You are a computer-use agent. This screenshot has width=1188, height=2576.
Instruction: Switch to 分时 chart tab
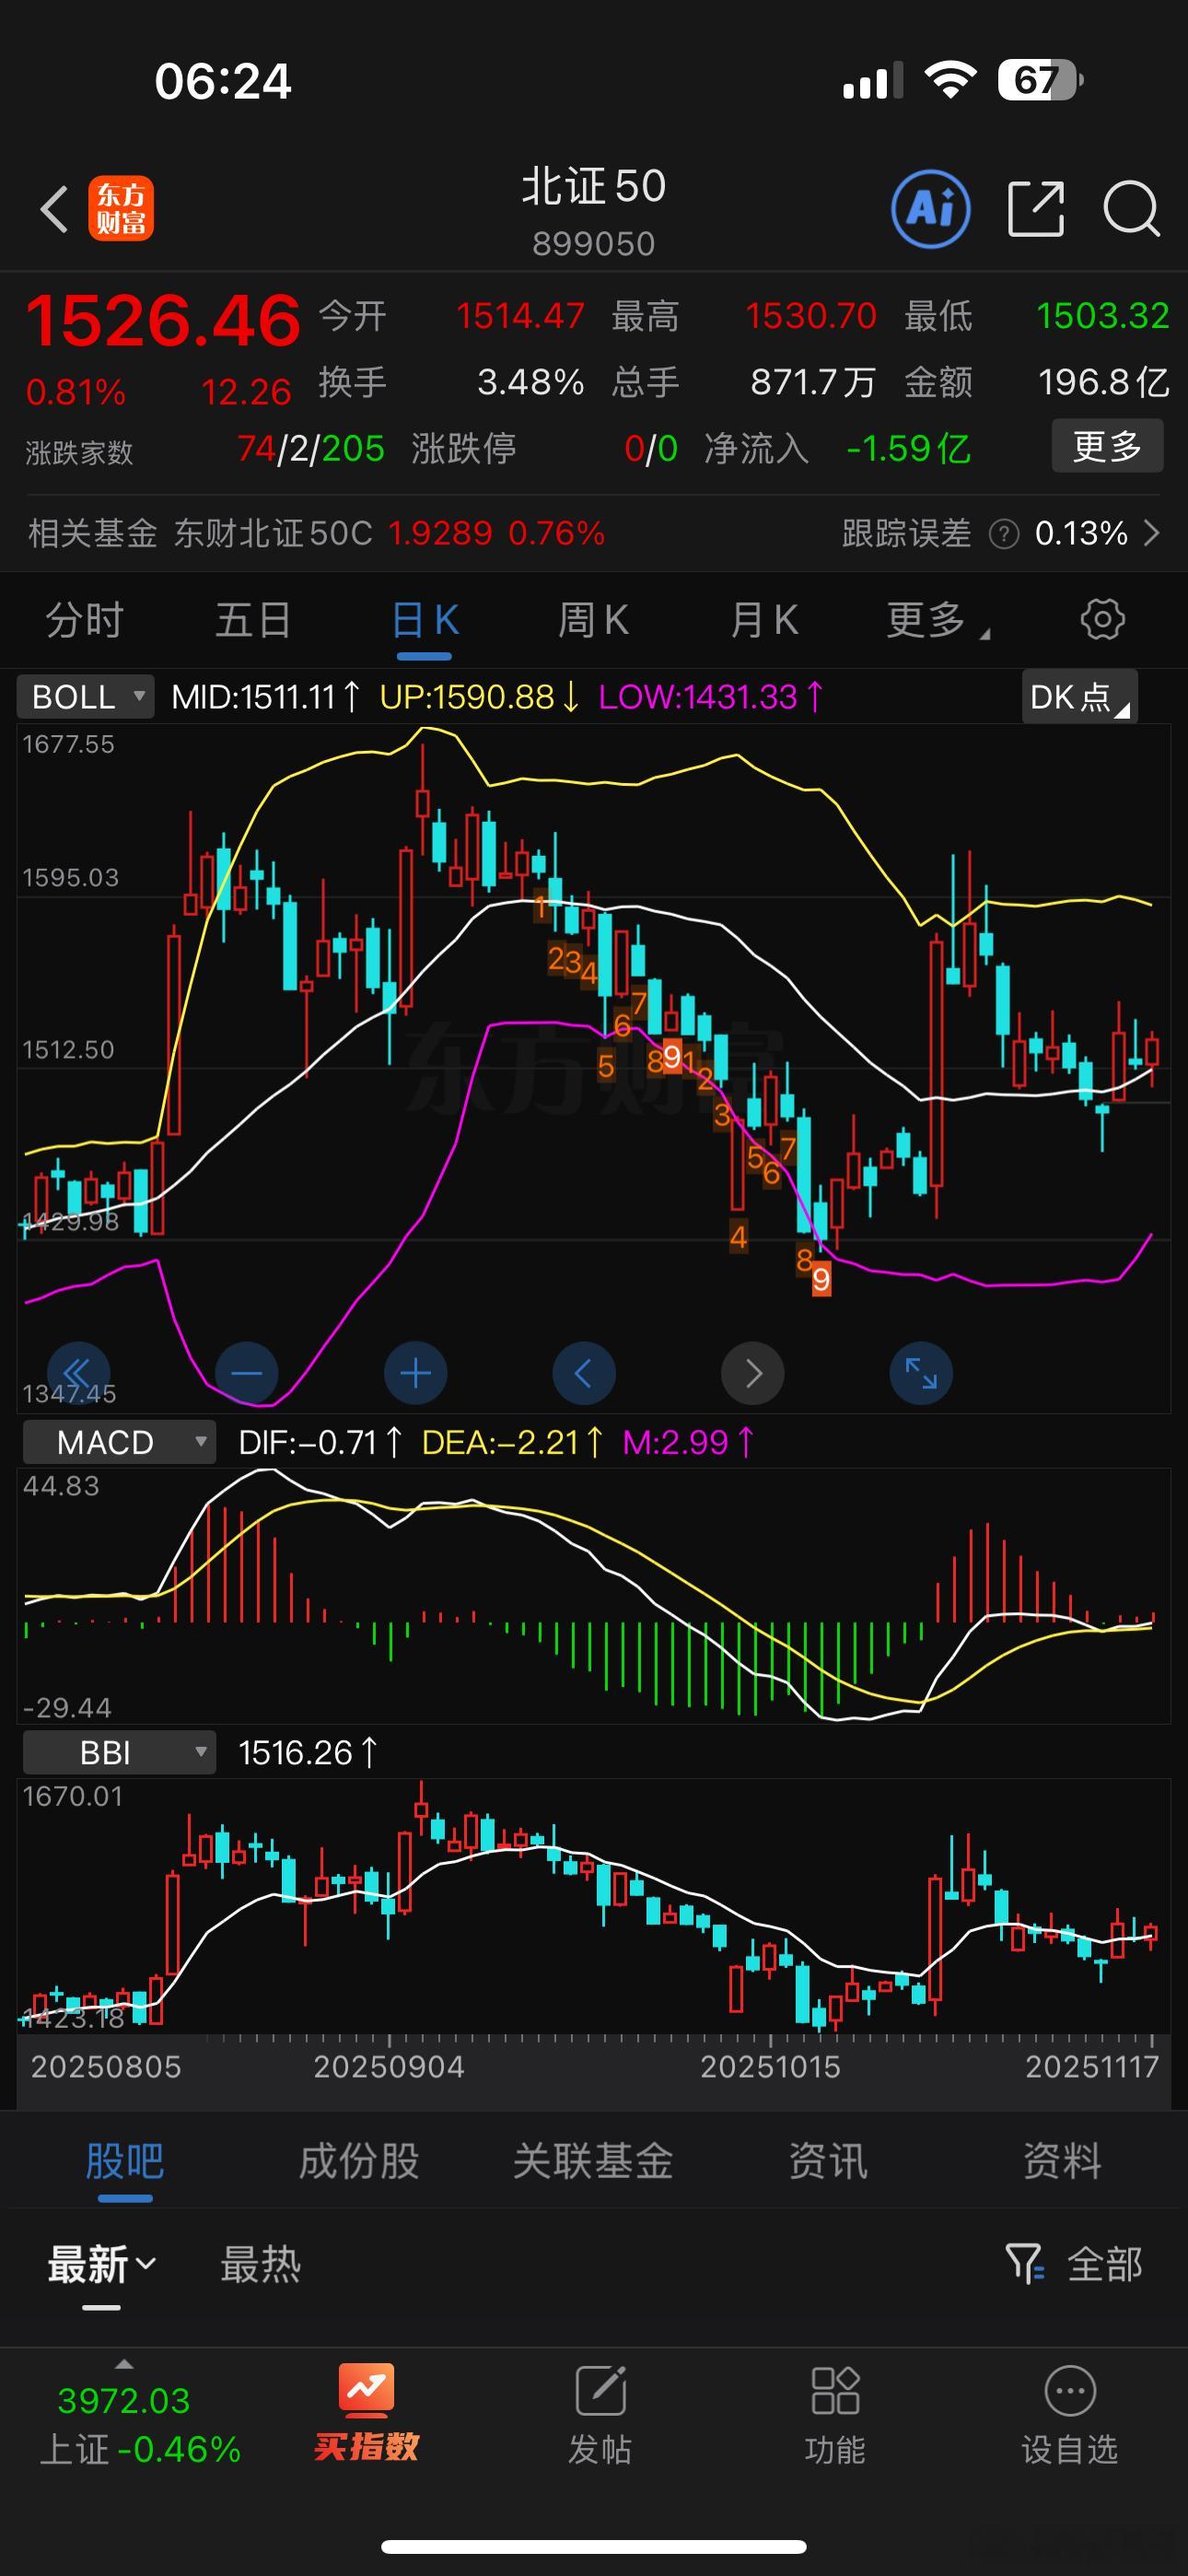point(85,620)
